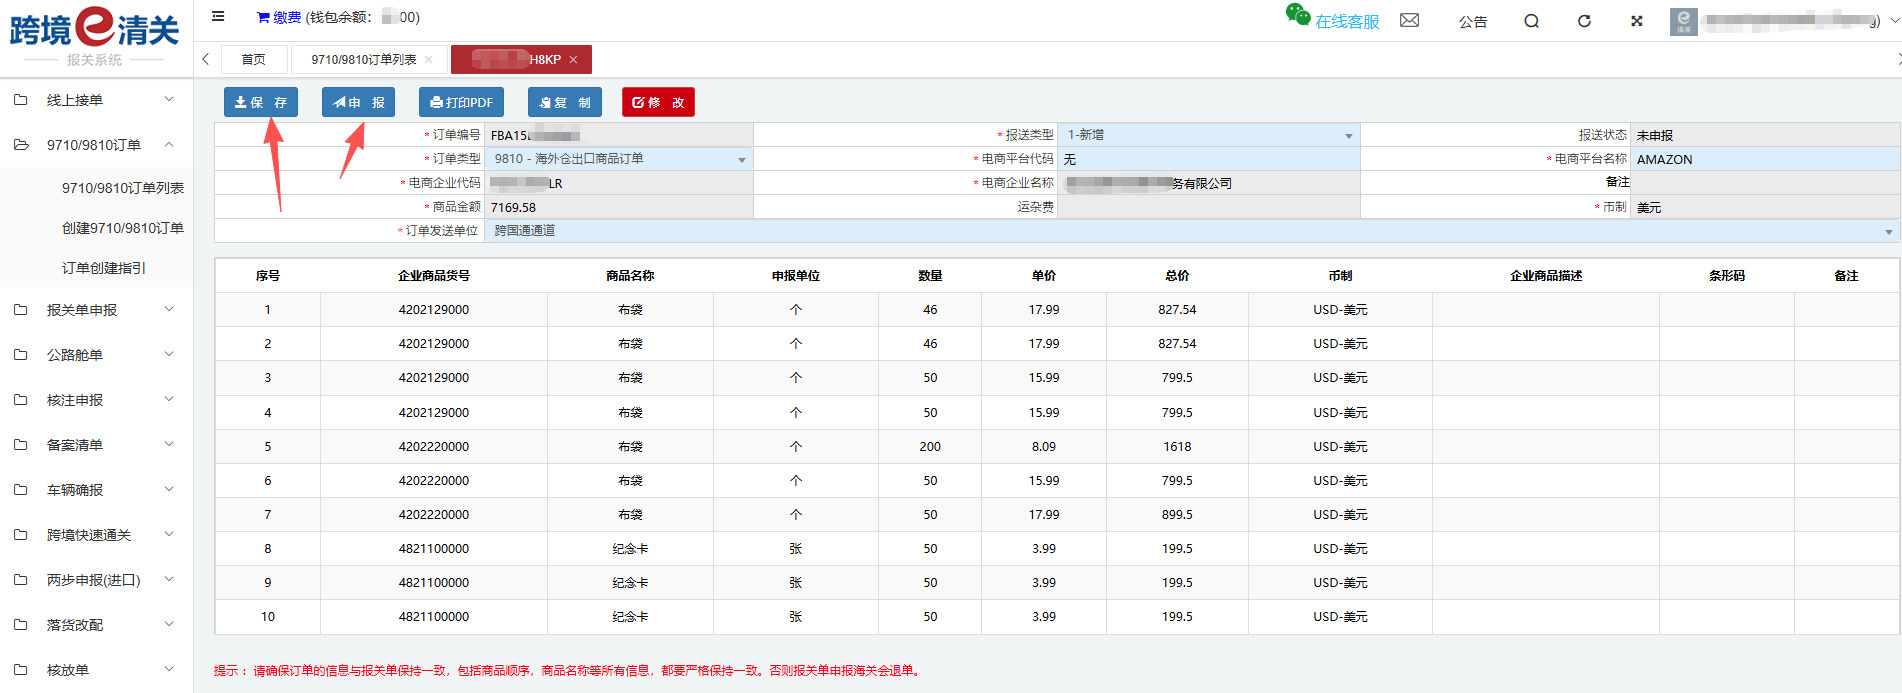Switch to the 首页 tab

pyautogui.click(x=254, y=60)
